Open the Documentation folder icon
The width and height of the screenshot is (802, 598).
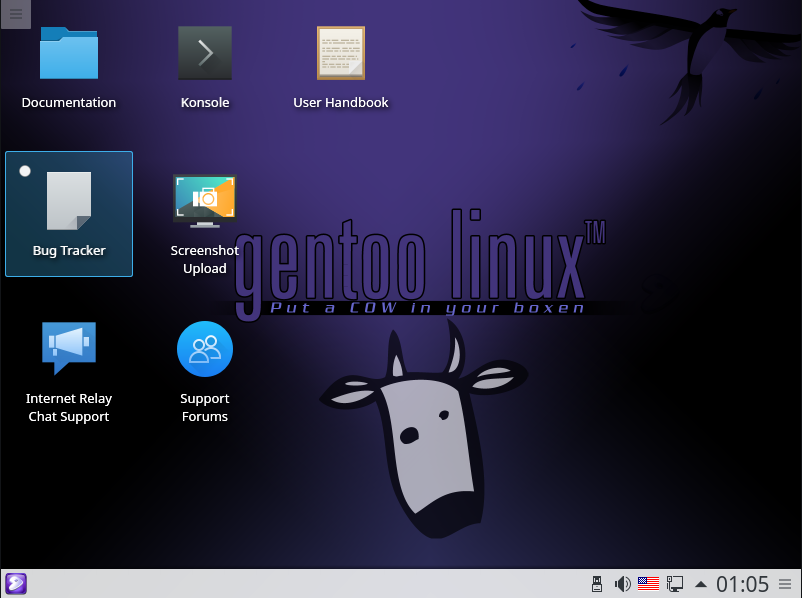(x=69, y=54)
